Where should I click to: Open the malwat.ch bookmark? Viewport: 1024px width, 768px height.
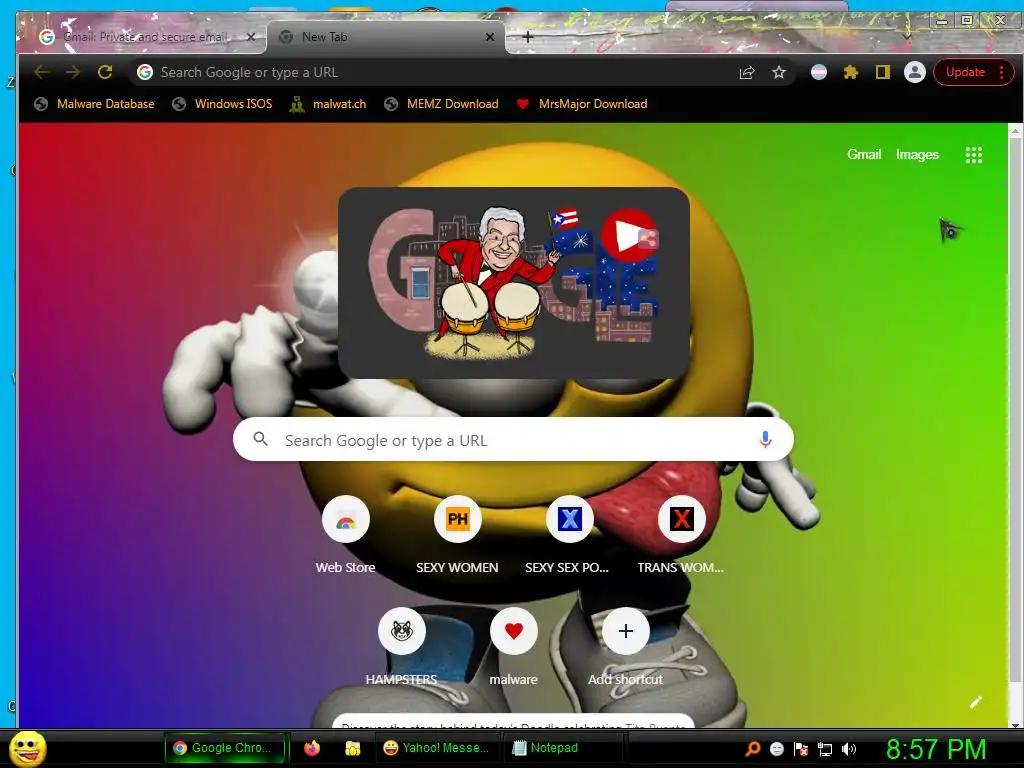(328, 104)
